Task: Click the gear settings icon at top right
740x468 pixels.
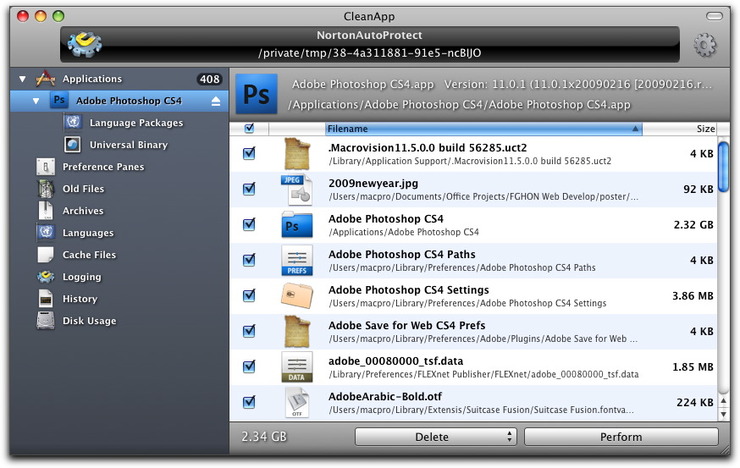Action: click(706, 44)
